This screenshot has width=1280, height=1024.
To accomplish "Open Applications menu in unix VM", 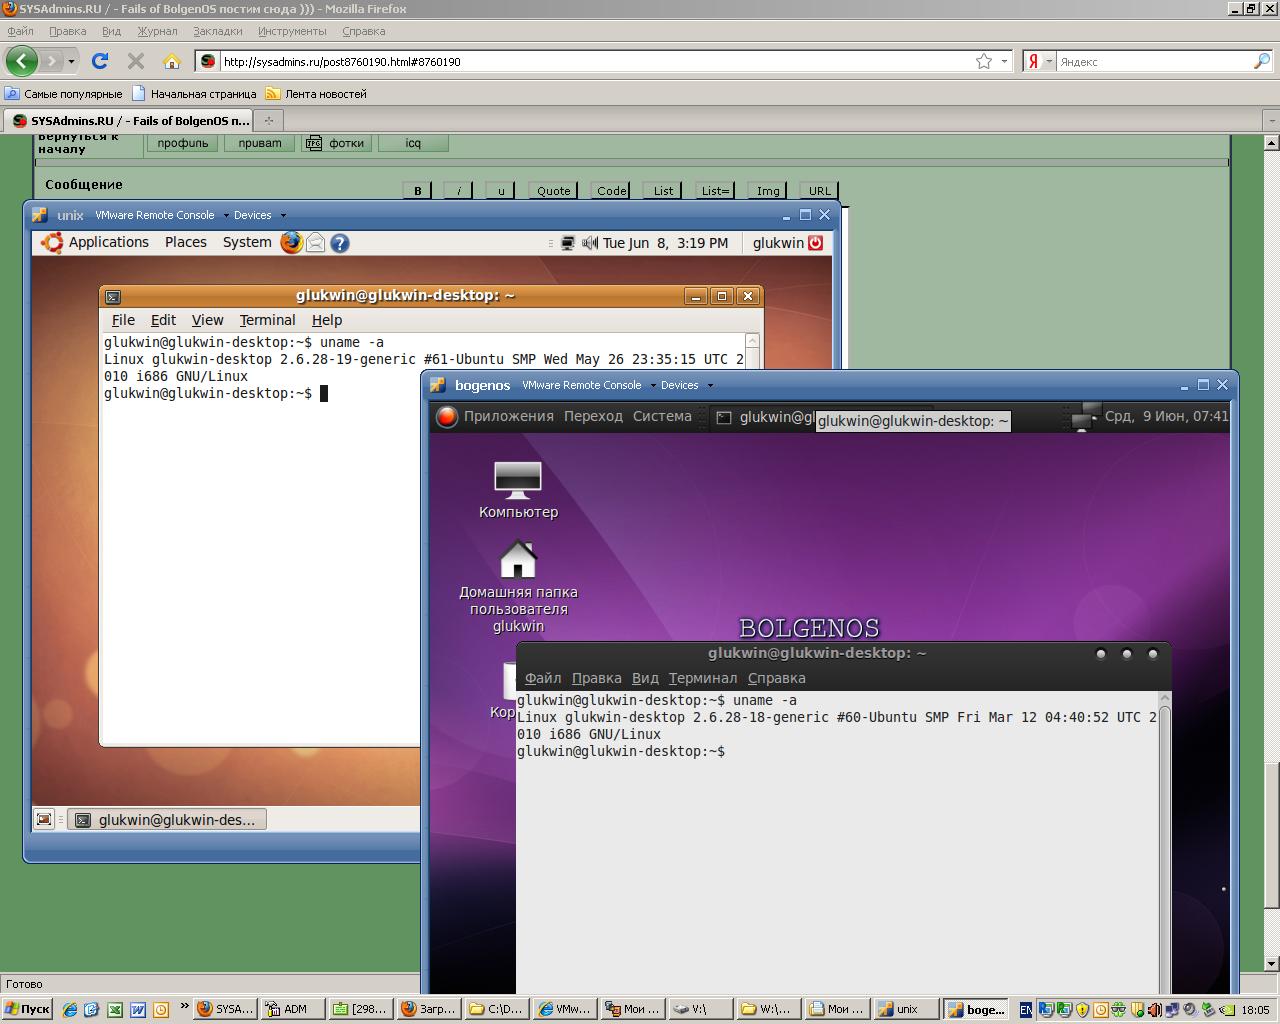I will 108,242.
